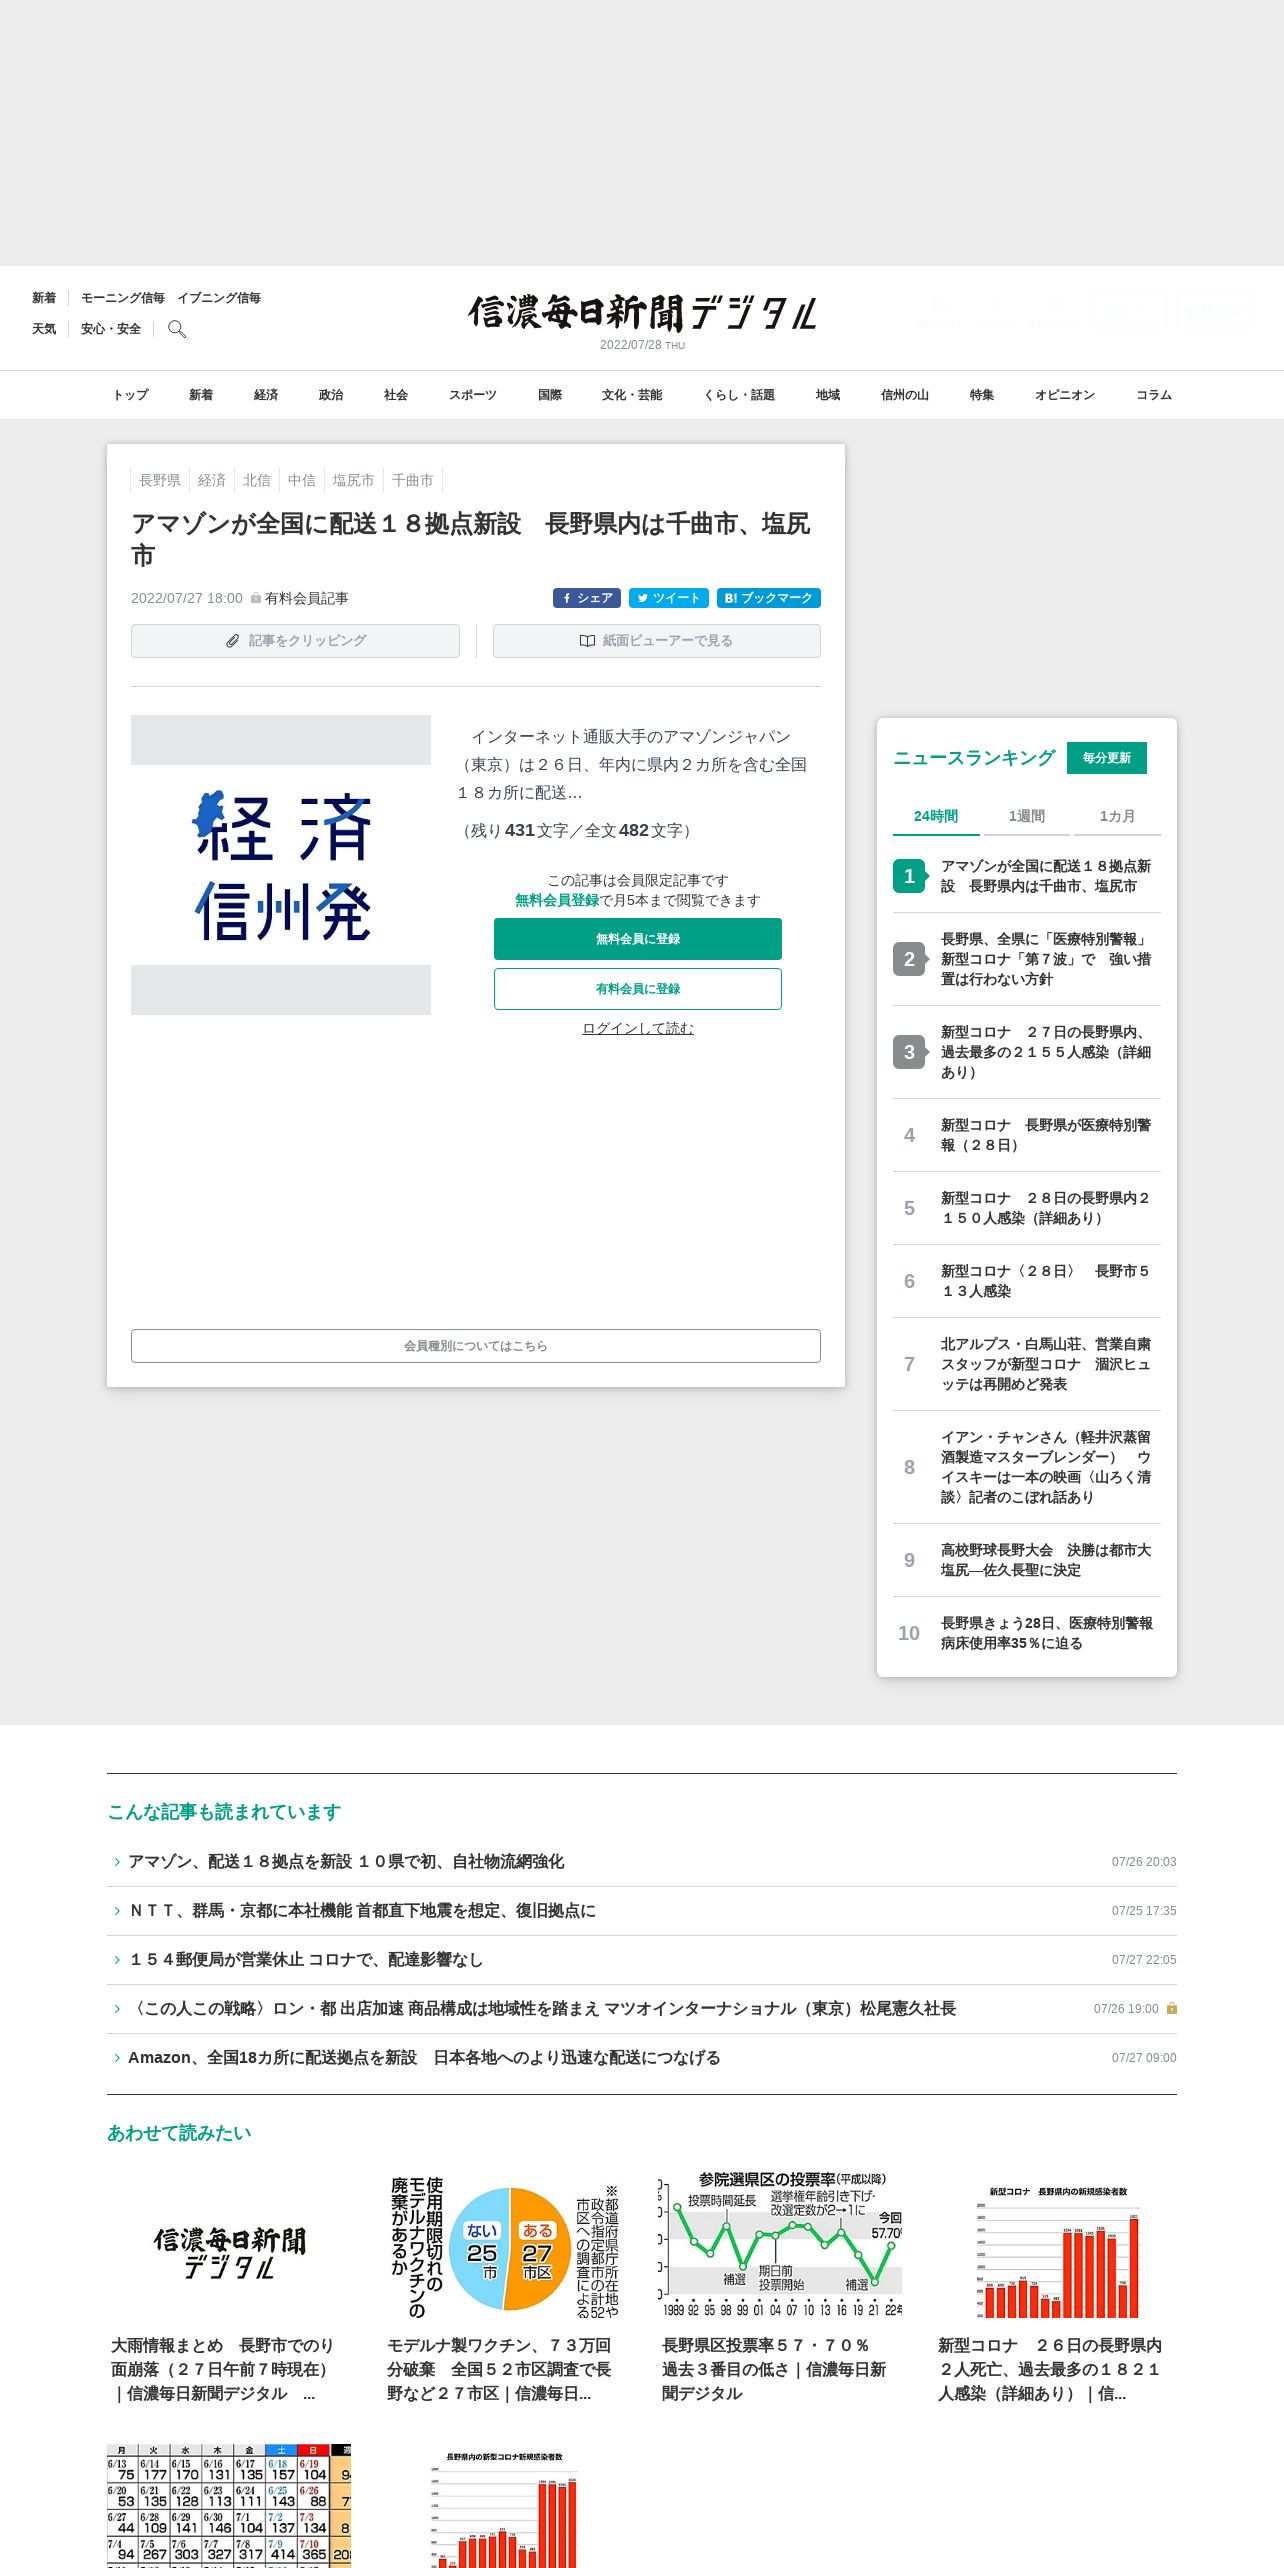This screenshot has width=1284, height=2568.
Task: Open スポーツ navigation menu item
Action: [x=473, y=395]
